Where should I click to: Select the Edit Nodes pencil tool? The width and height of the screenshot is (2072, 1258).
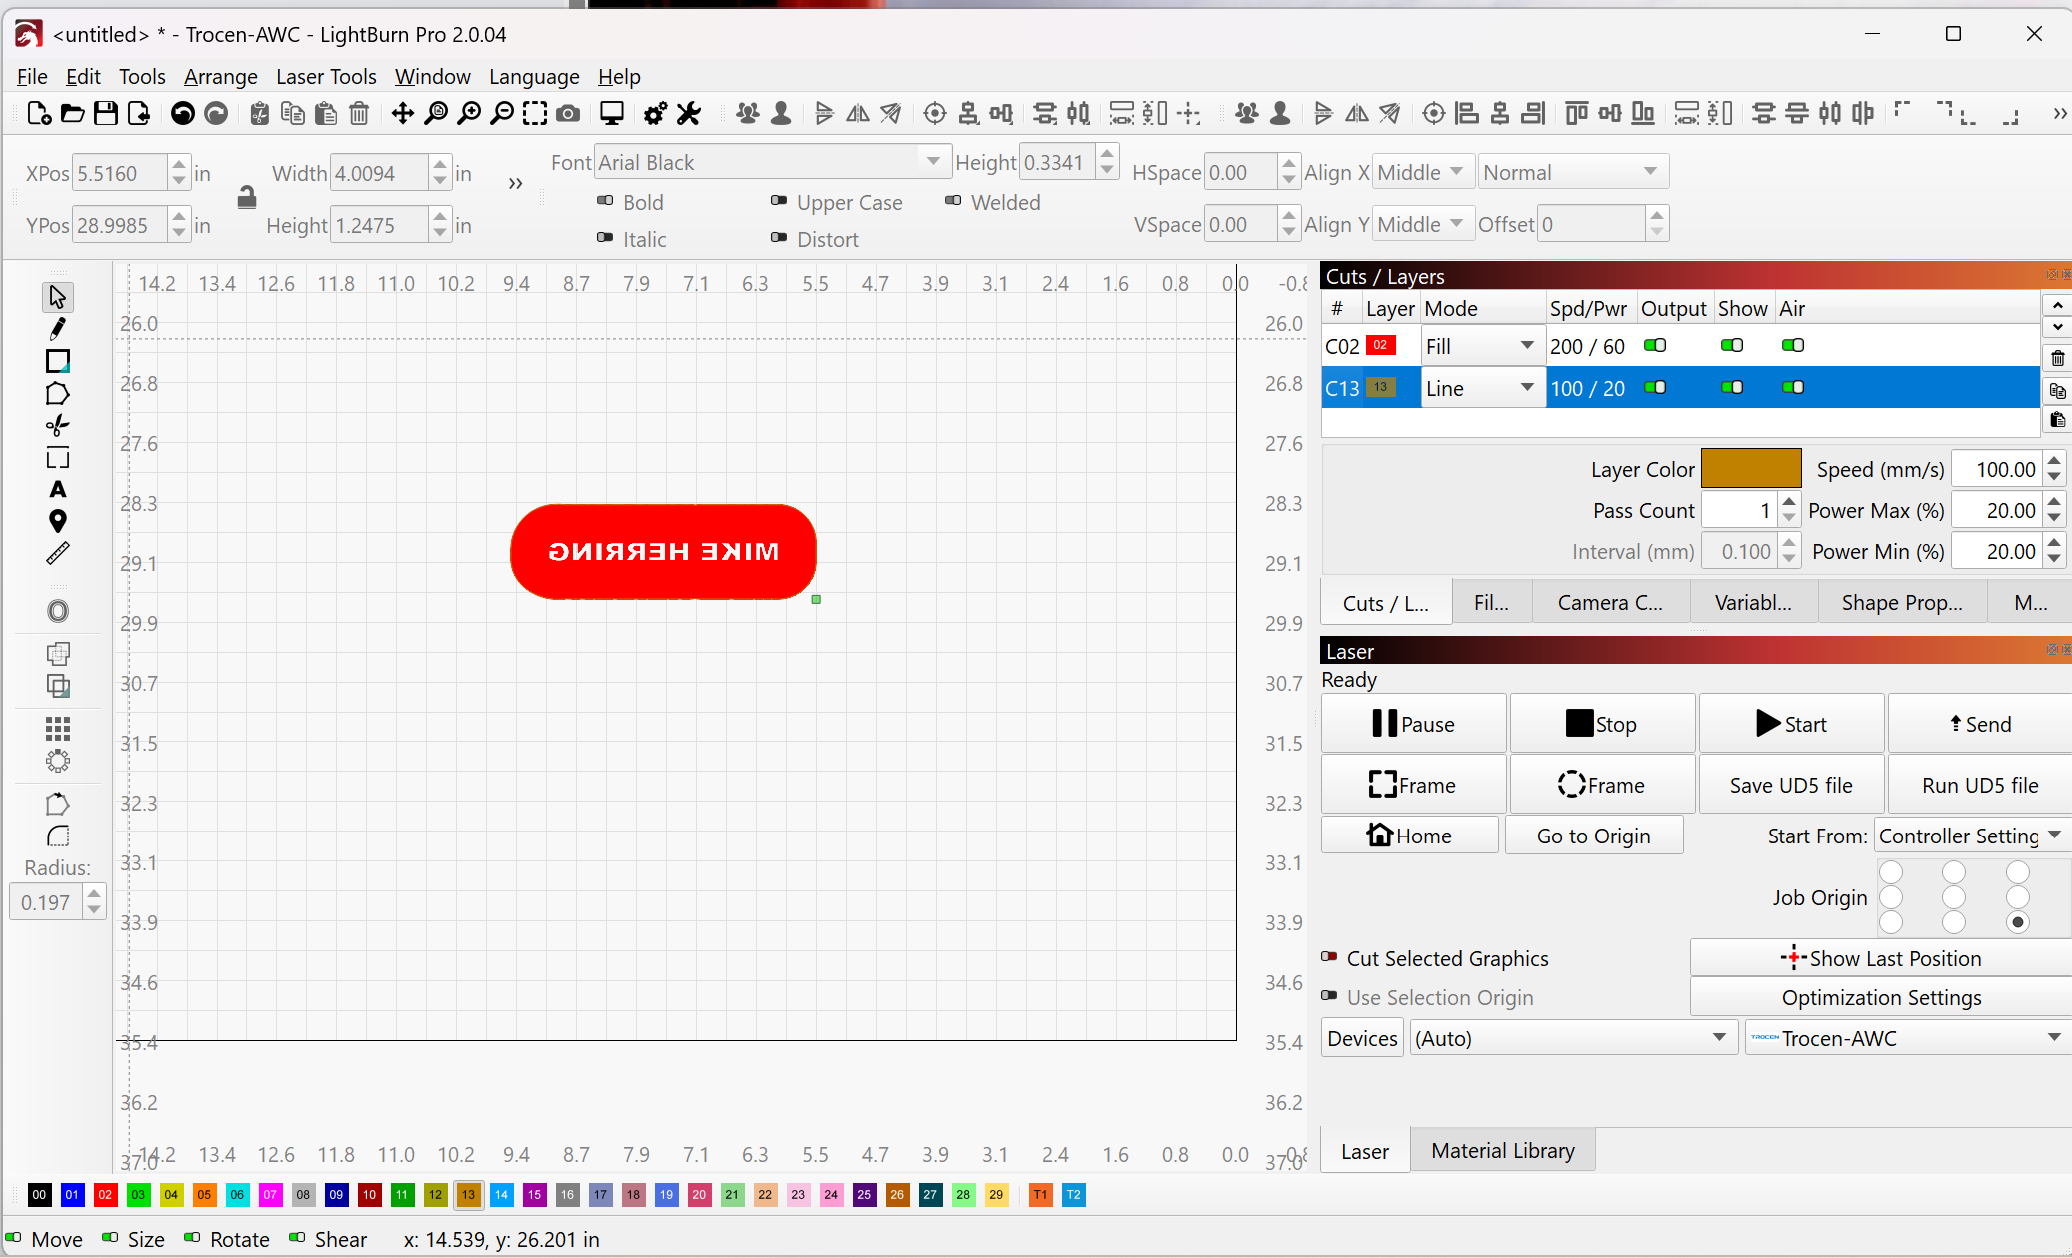[x=57, y=329]
